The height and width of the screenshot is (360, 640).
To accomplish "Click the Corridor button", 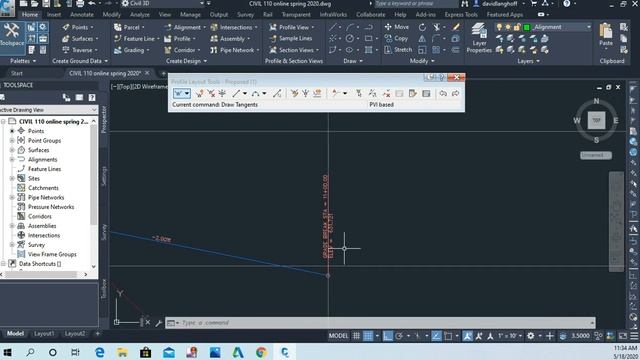I will click(x=182, y=50).
